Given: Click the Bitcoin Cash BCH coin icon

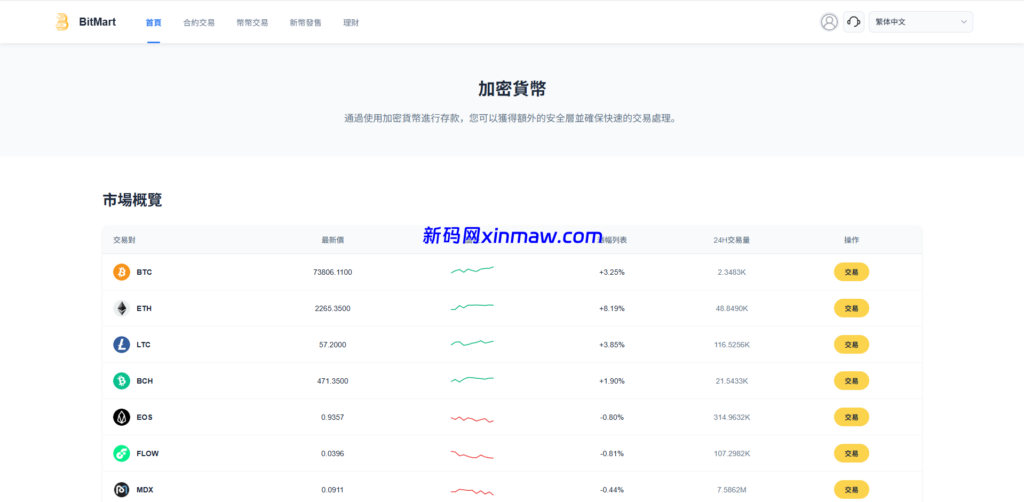Looking at the screenshot, I should tap(121, 381).
